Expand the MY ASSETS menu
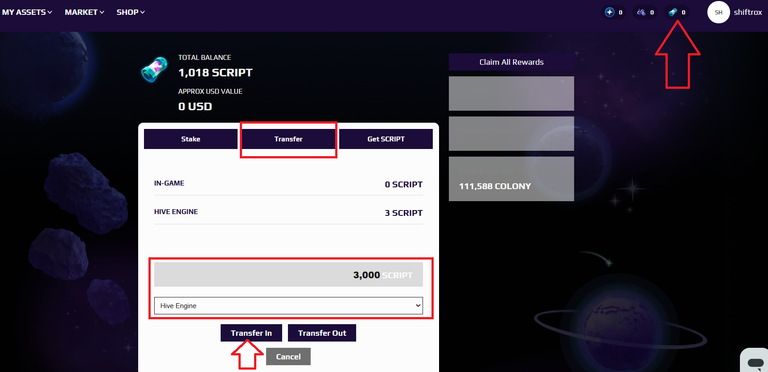This screenshot has height=372, width=768. tap(26, 12)
